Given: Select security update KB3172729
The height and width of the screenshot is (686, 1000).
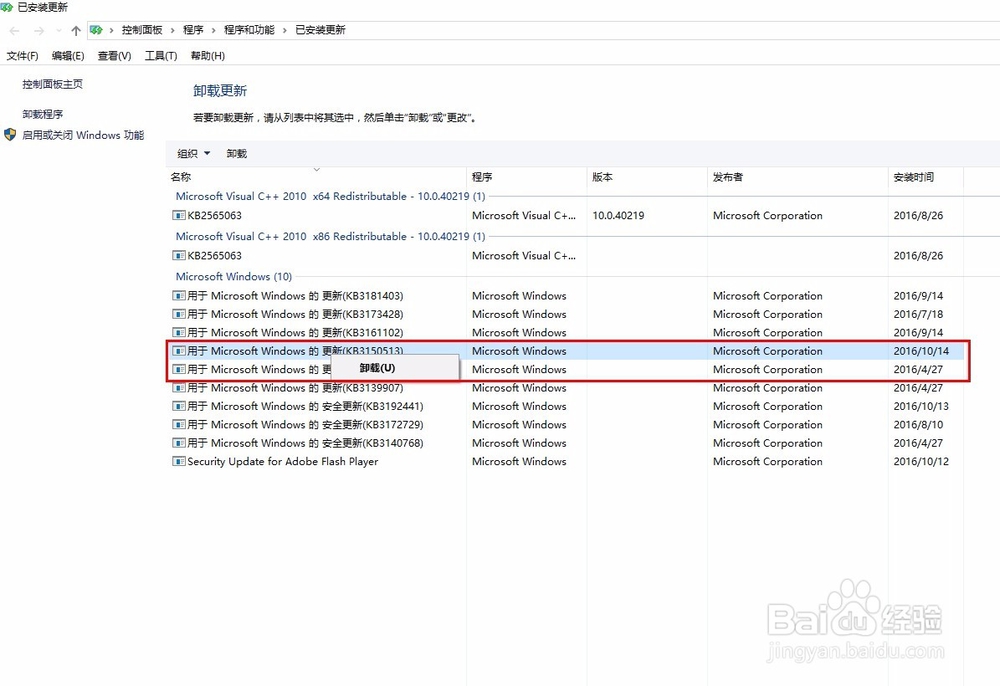Looking at the screenshot, I should (566, 425).
